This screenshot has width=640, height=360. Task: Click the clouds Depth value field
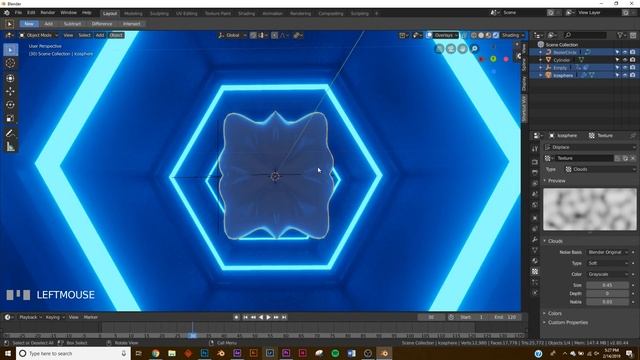coord(607,293)
